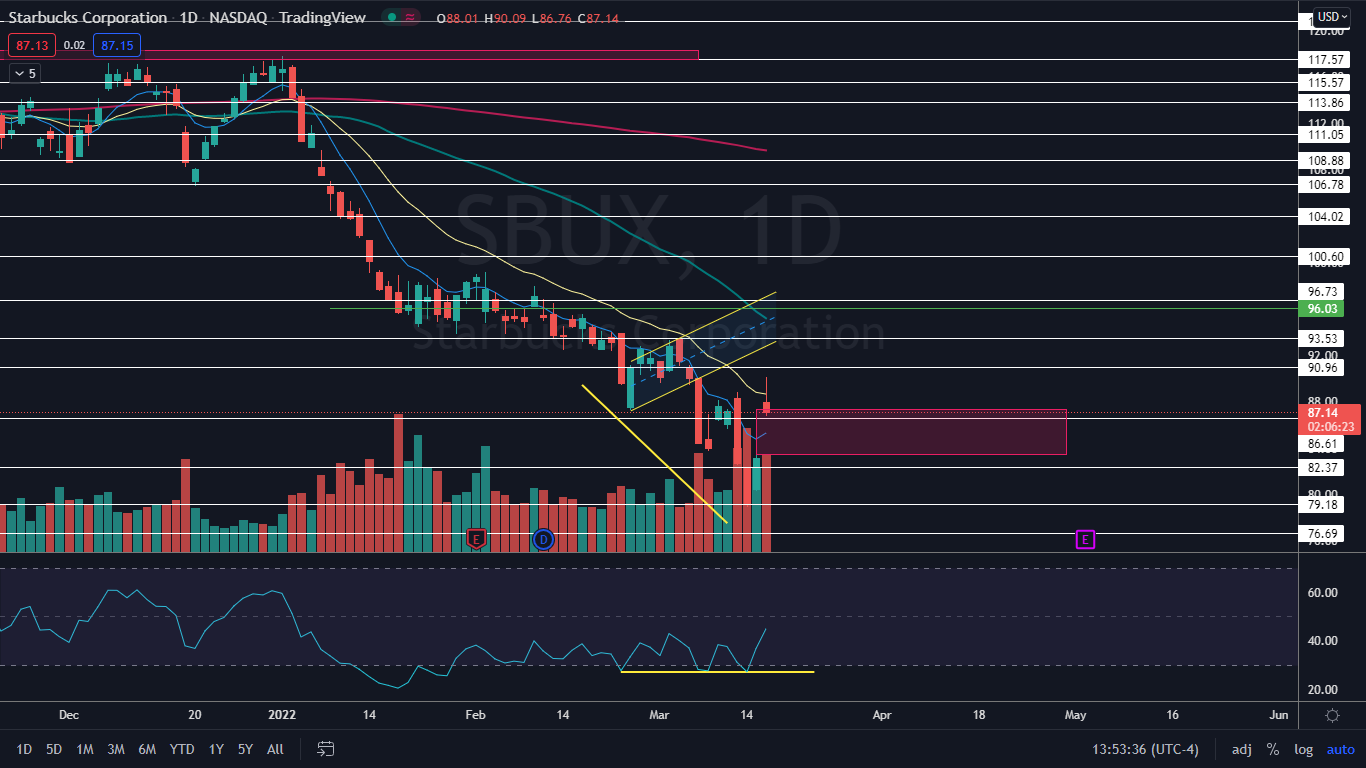Open chart settings gear icon
Screen dimensions: 1366x768
point(1332,715)
